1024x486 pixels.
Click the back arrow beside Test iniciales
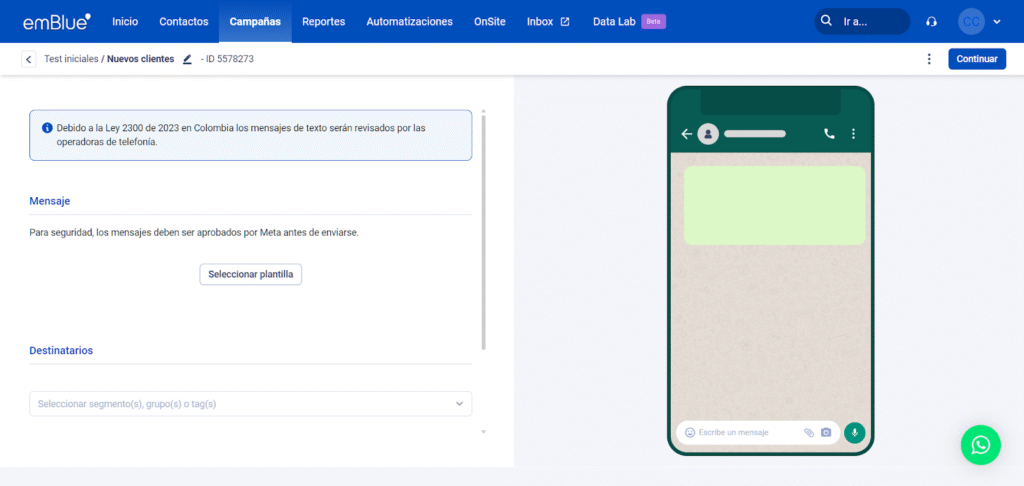coord(28,59)
